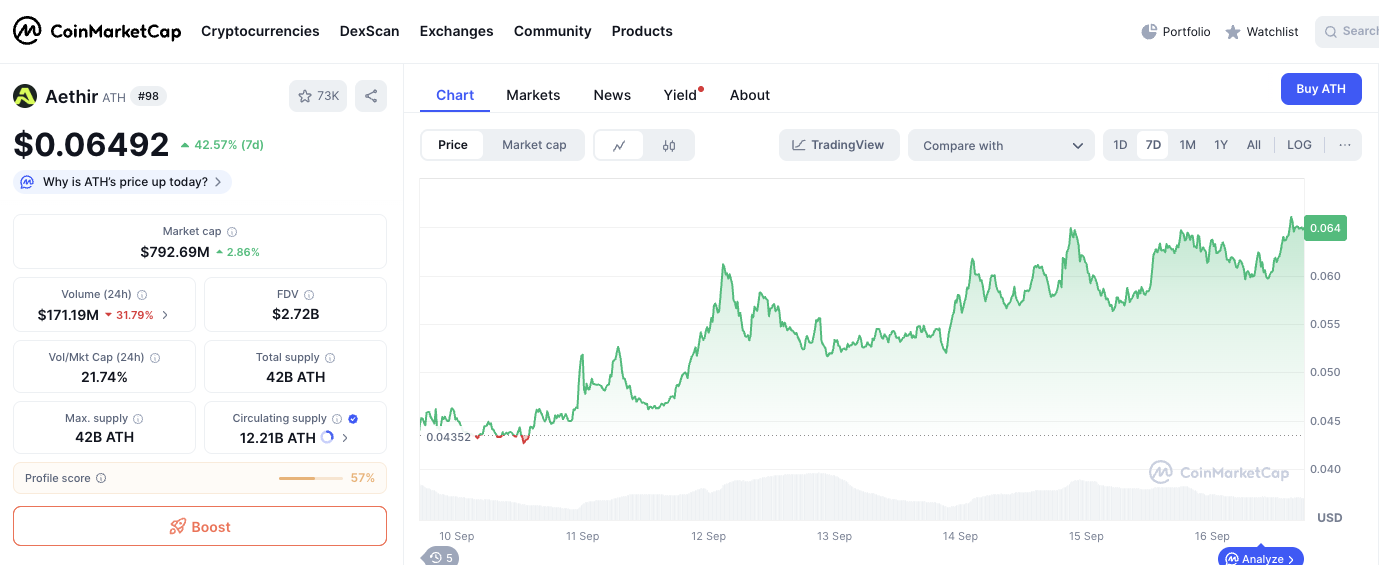Switch to the line chart view icon
Screen dimensions: 1379x565
point(620,145)
